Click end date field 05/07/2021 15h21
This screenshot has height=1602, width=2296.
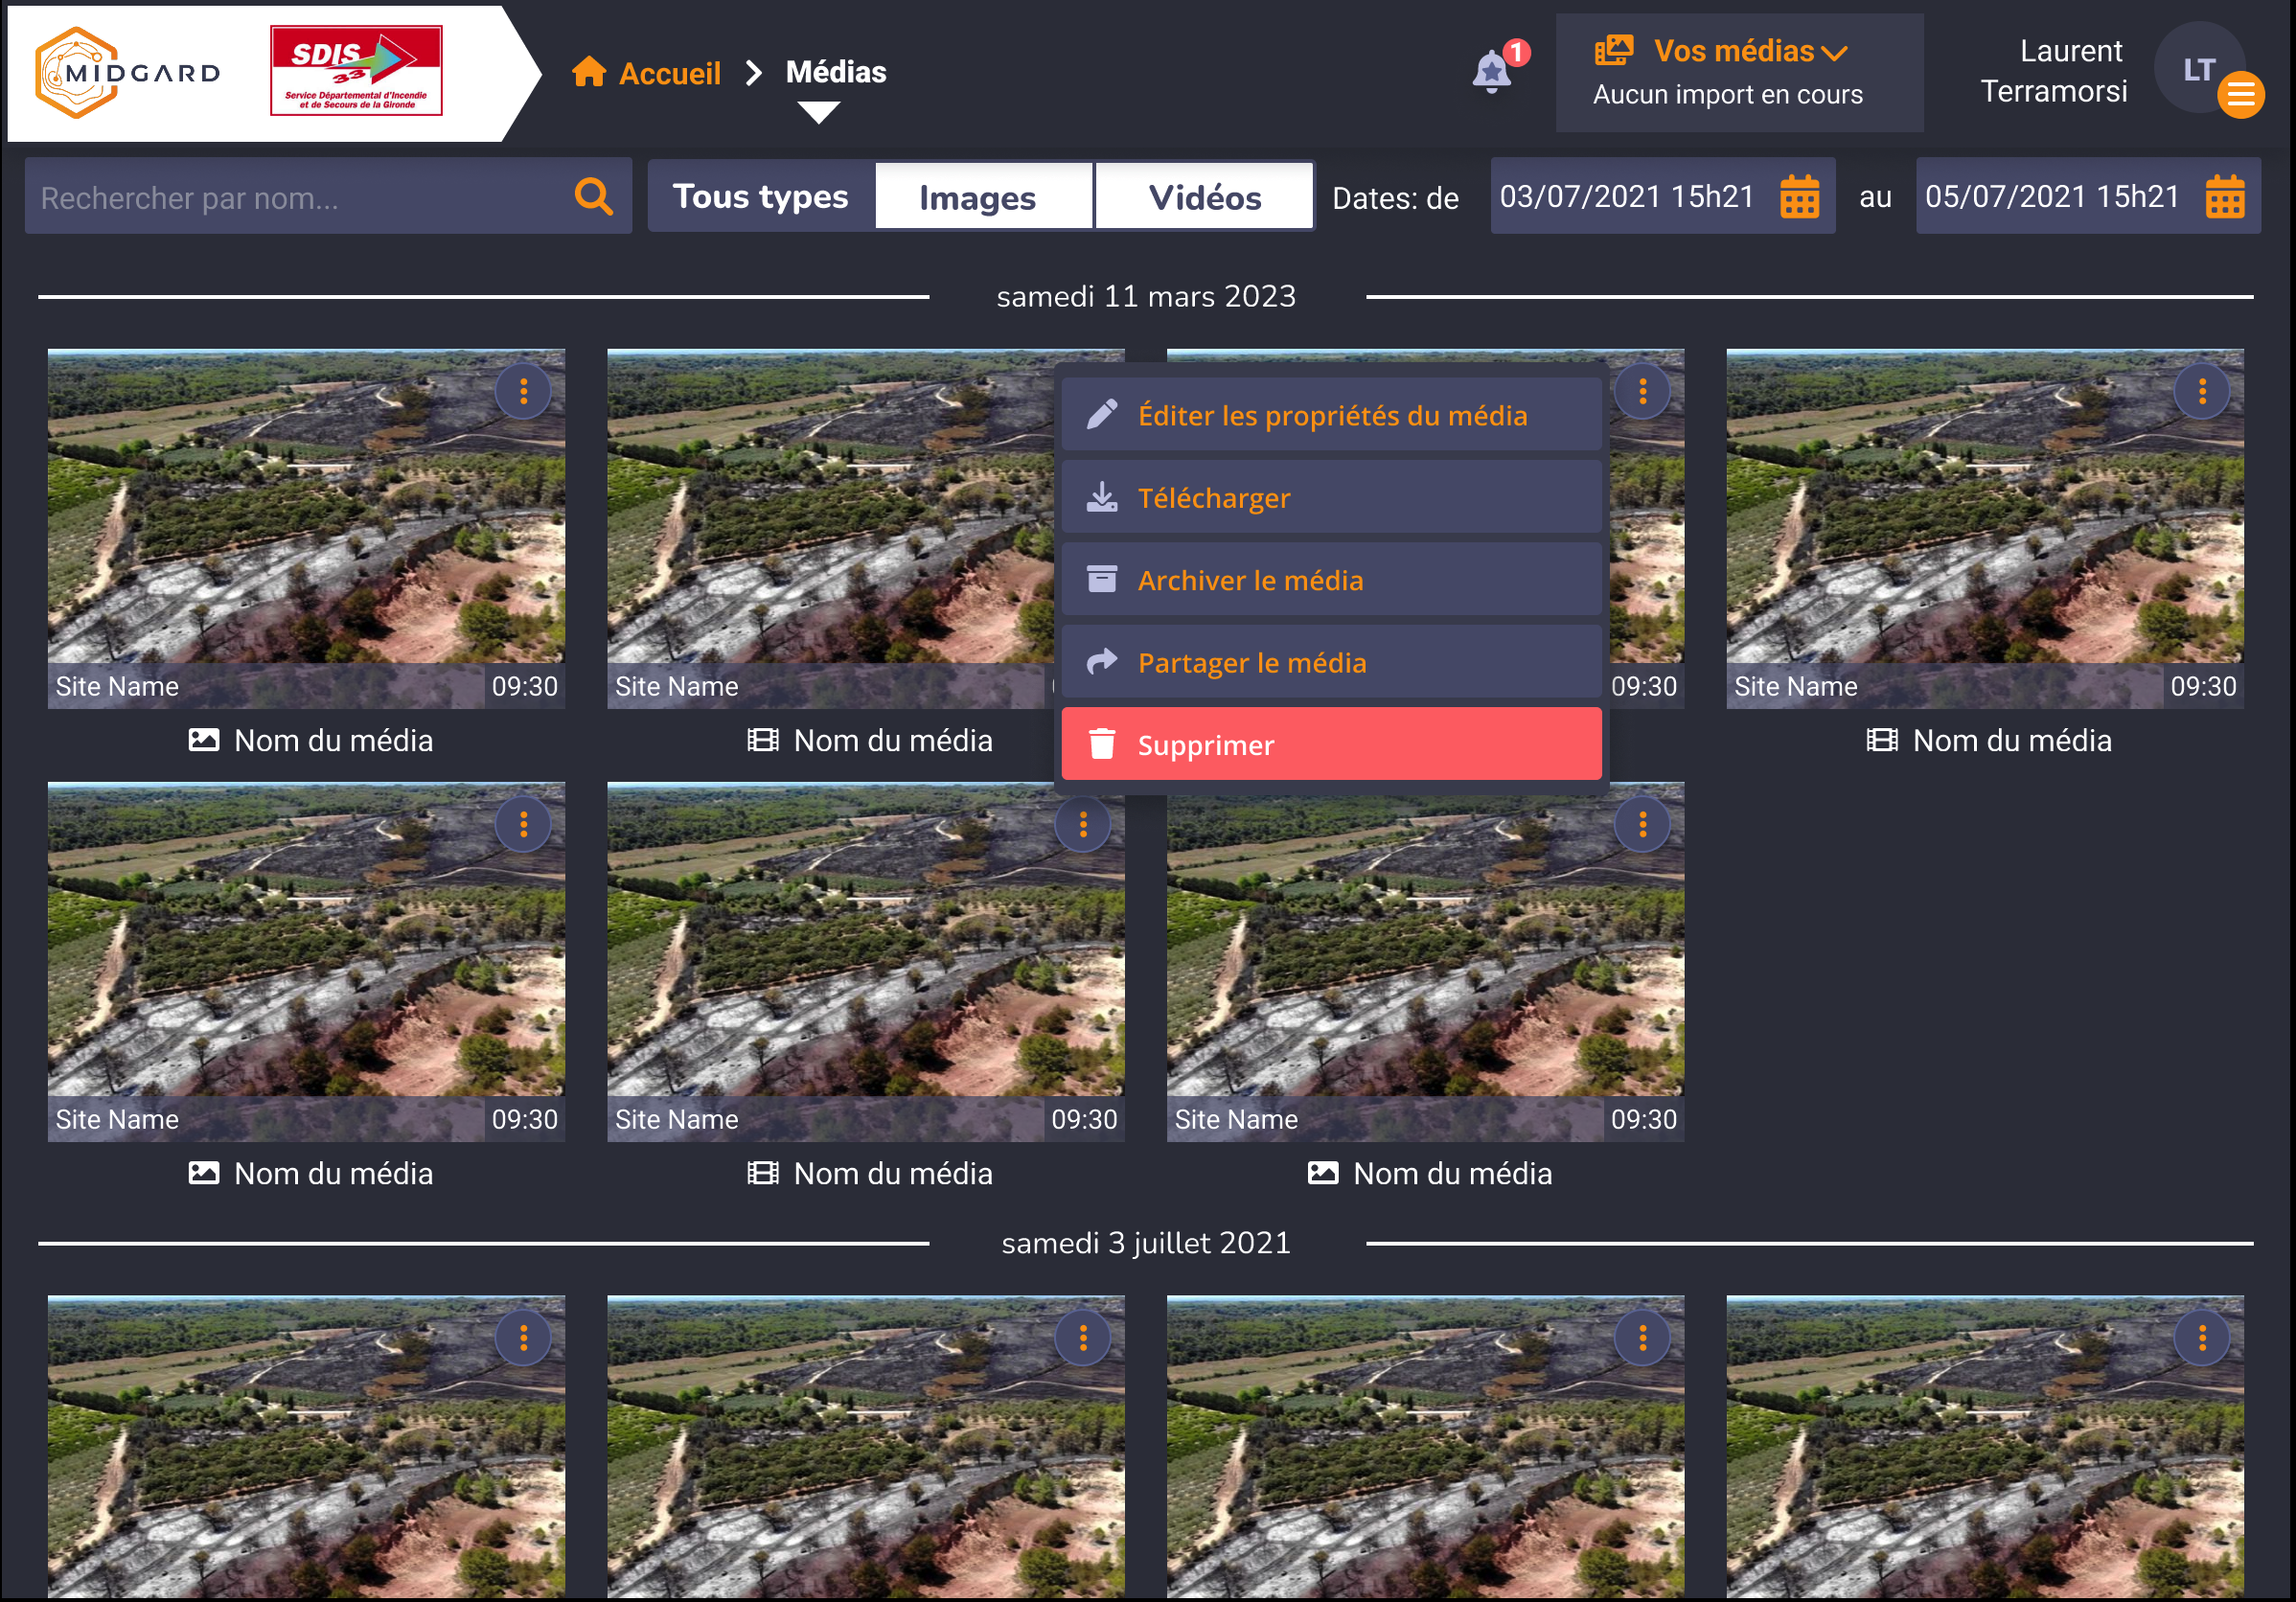click(x=2088, y=196)
